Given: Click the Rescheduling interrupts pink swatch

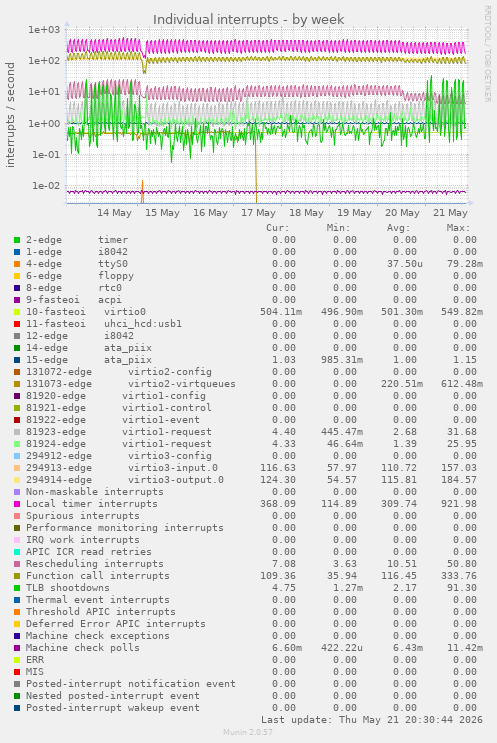Looking at the screenshot, I should (17, 564).
